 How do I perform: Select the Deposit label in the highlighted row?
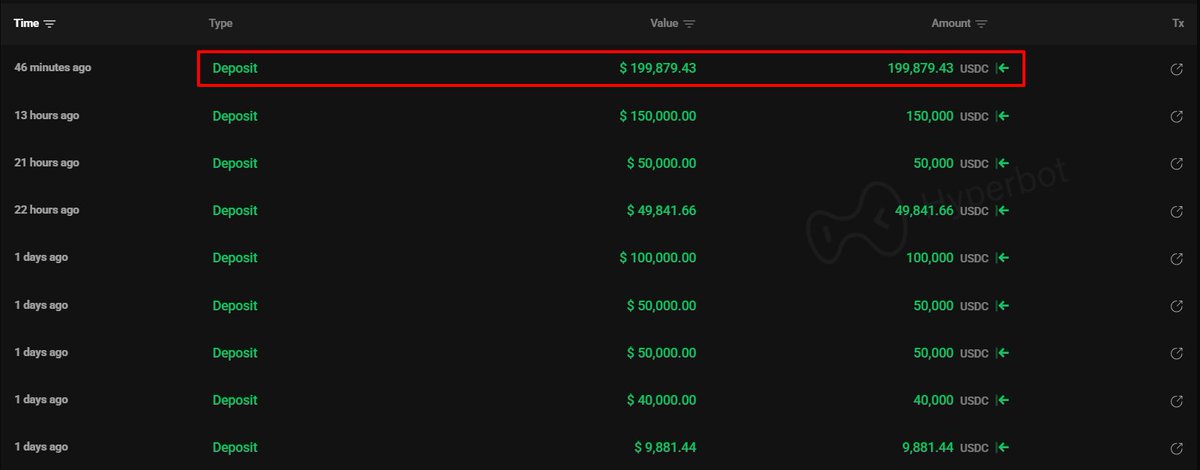pos(235,69)
